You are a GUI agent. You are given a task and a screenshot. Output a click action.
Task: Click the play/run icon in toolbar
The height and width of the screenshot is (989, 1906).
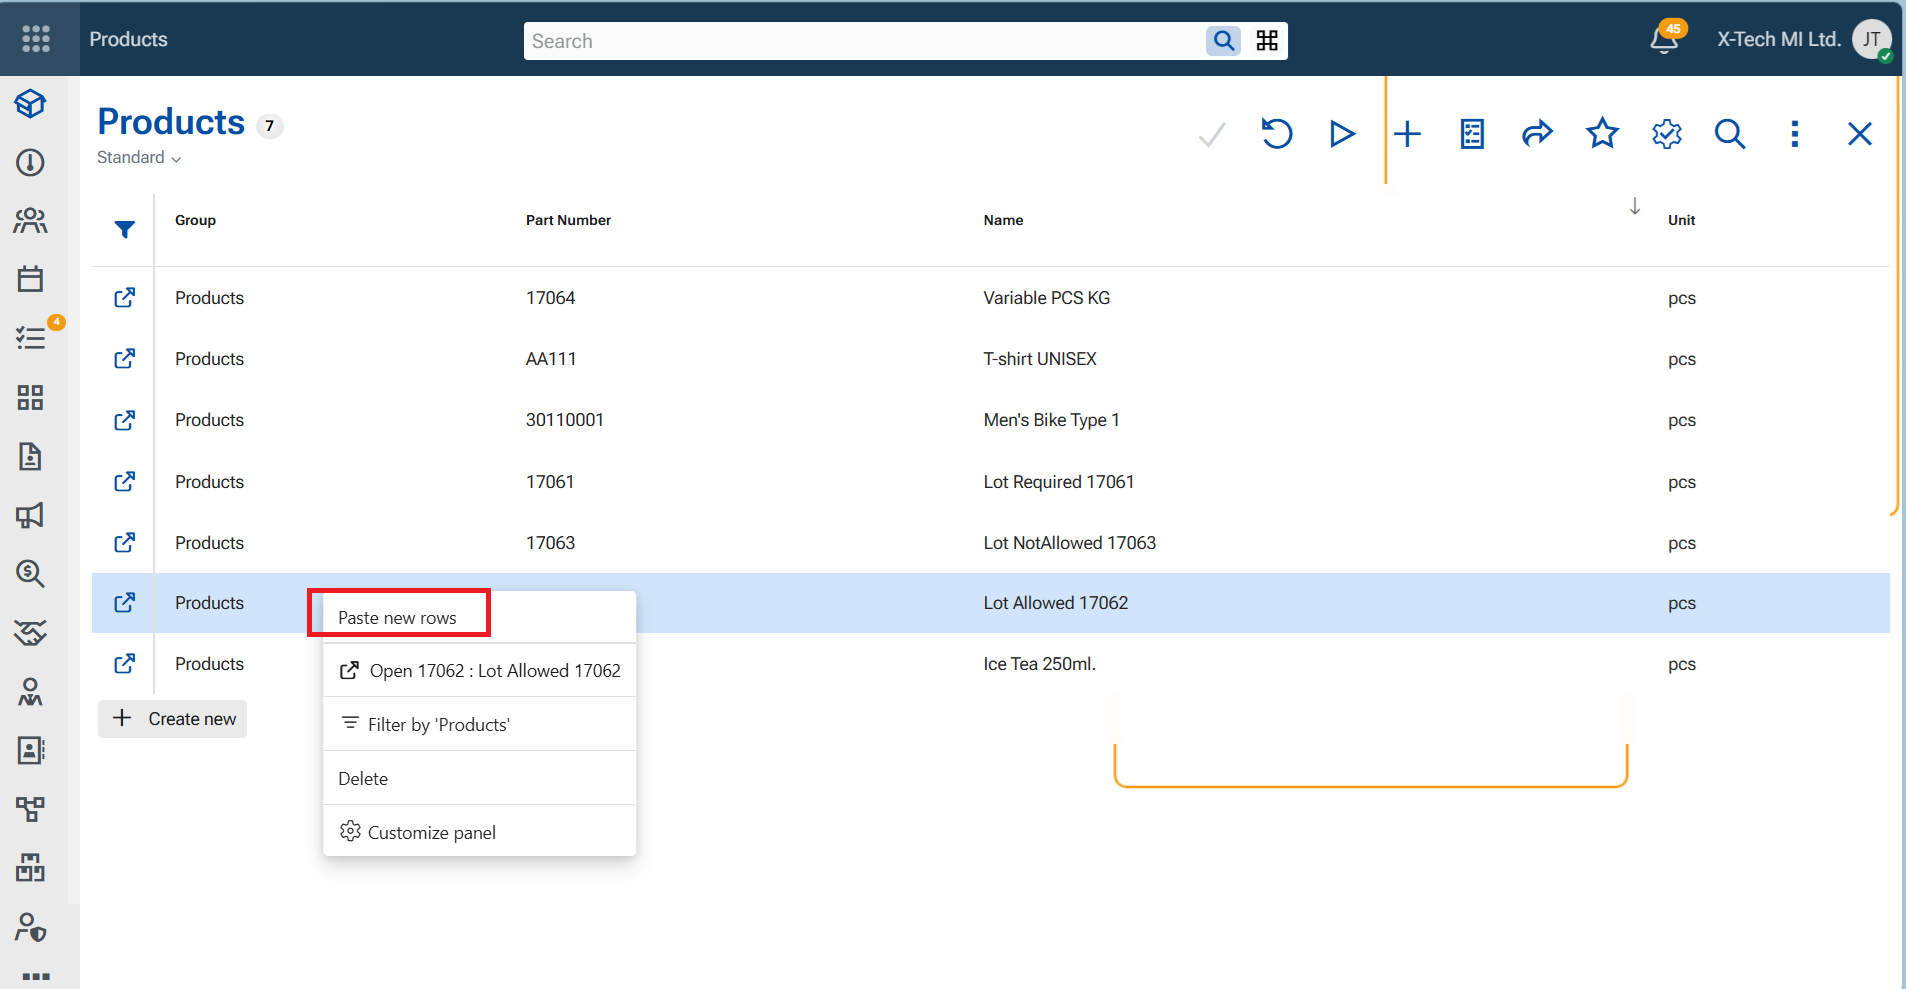(x=1342, y=134)
